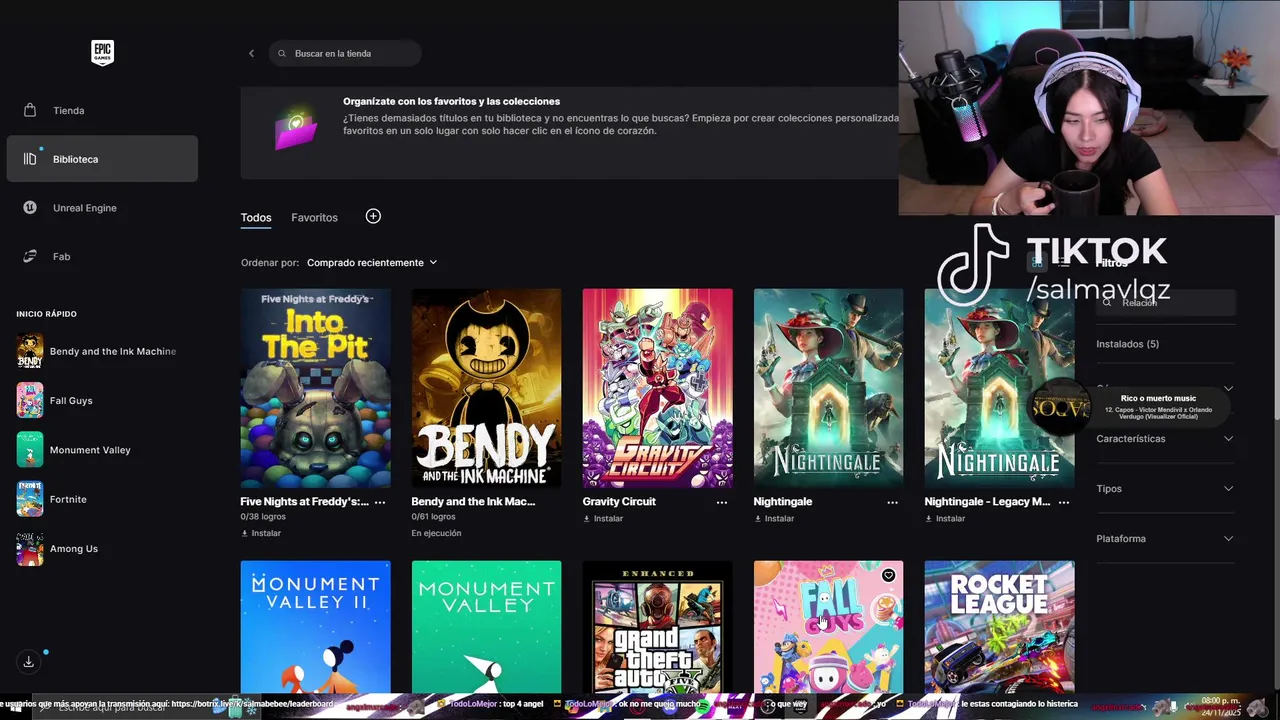
Task: Click the Monument Valley quick launch icon
Action: 30,450
